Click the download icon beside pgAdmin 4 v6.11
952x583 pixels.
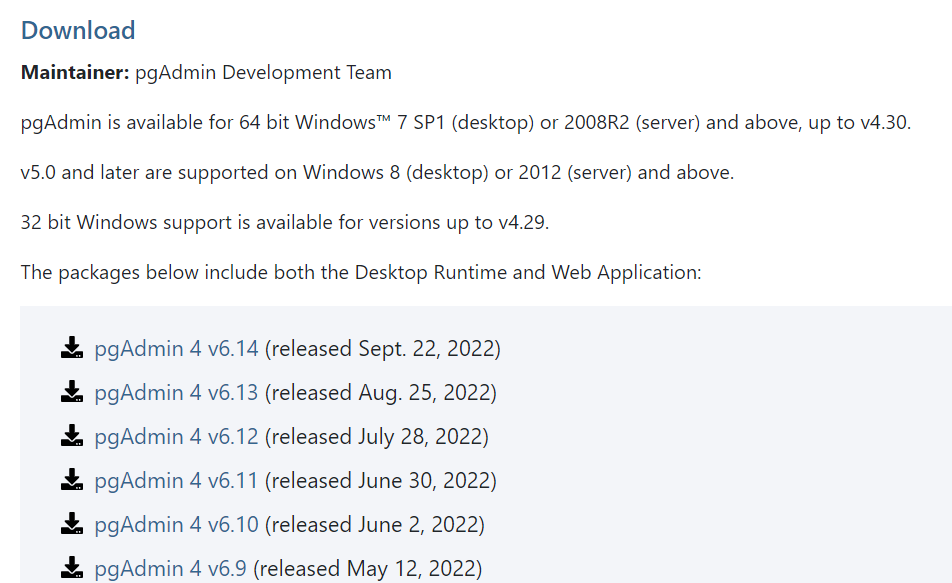pyautogui.click(x=71, y=480)
